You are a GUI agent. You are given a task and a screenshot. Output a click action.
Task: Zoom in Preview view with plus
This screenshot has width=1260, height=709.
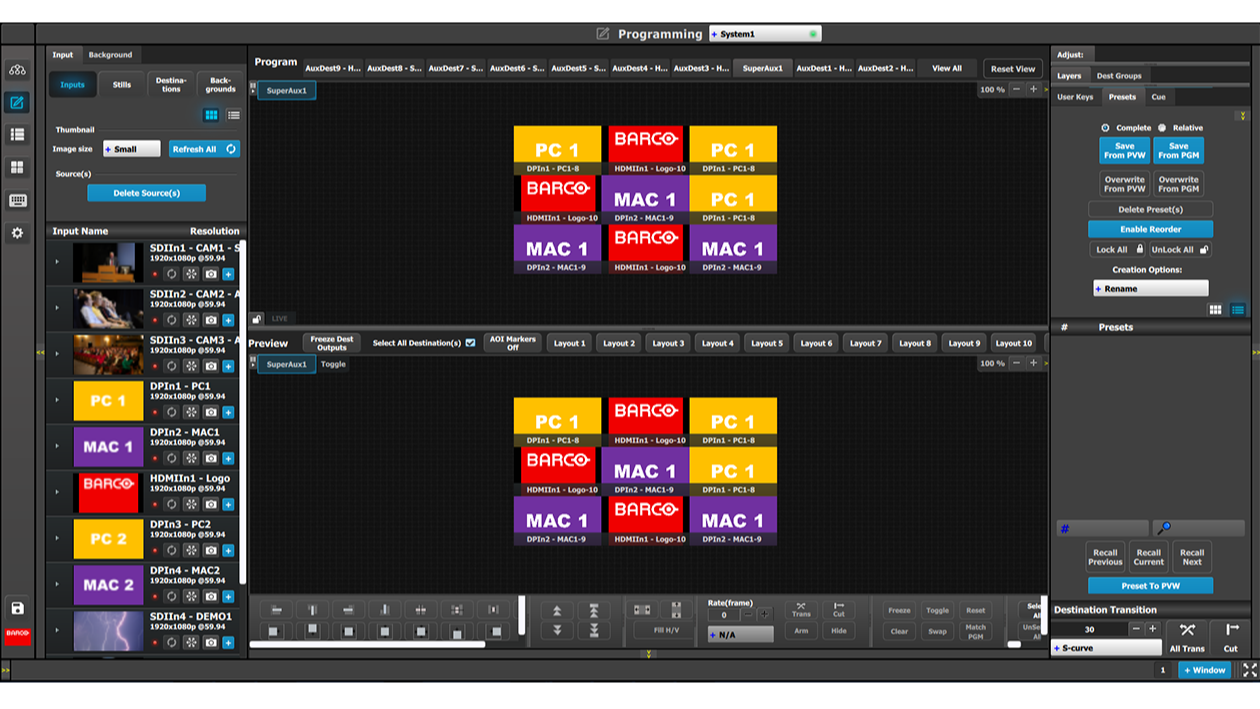1034,364
